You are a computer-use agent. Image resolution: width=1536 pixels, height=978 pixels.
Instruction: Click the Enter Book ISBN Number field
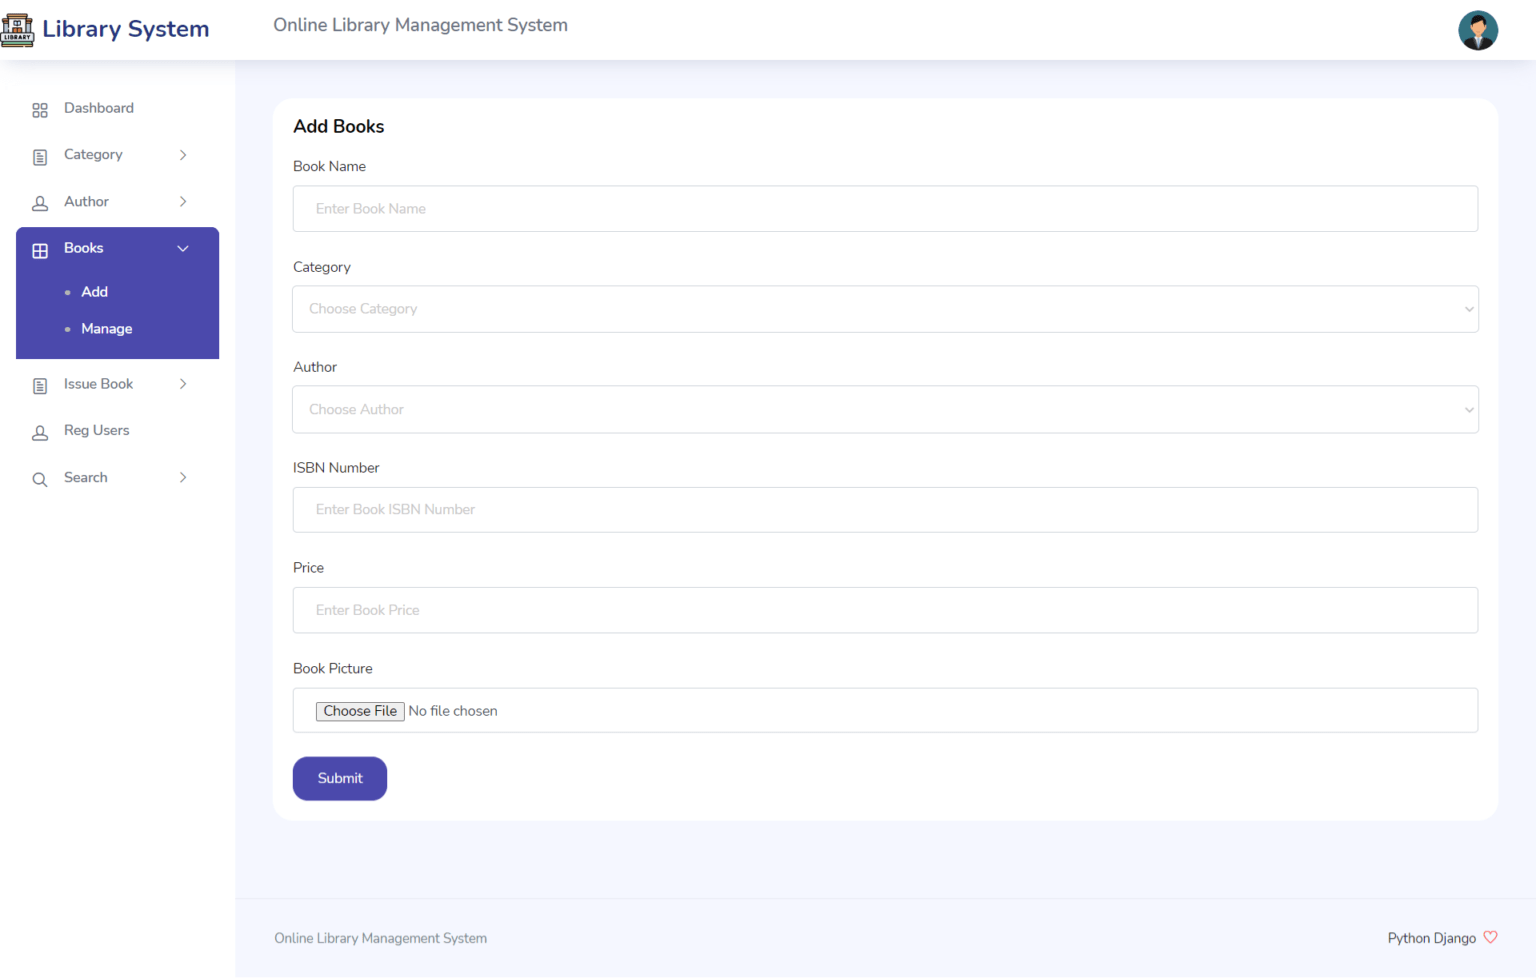[x=884, y=510]
